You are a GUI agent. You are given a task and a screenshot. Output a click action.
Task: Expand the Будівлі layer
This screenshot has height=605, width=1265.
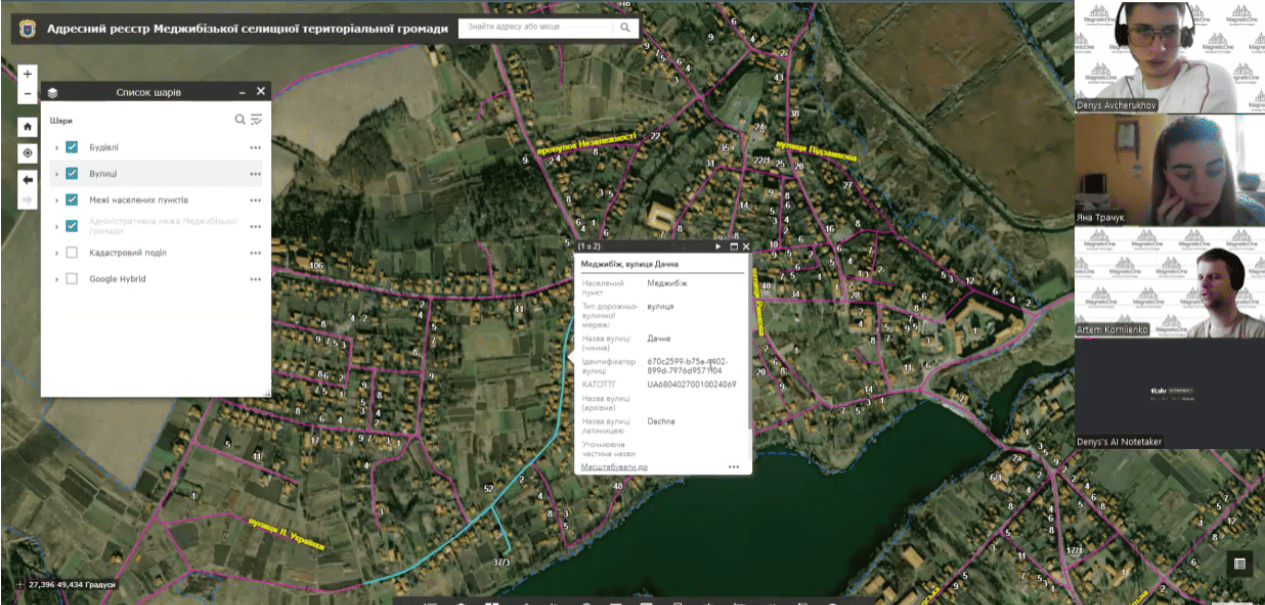coord(57,147)
